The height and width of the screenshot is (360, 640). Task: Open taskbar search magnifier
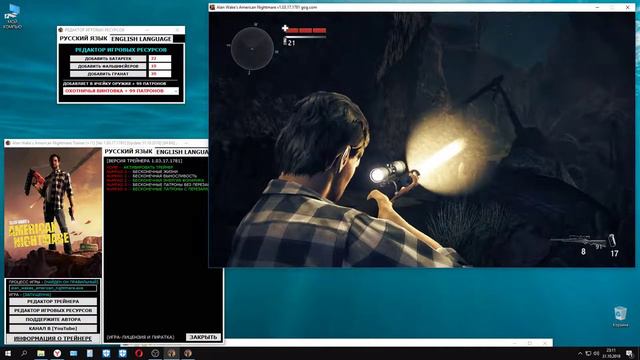pos(24,353)
